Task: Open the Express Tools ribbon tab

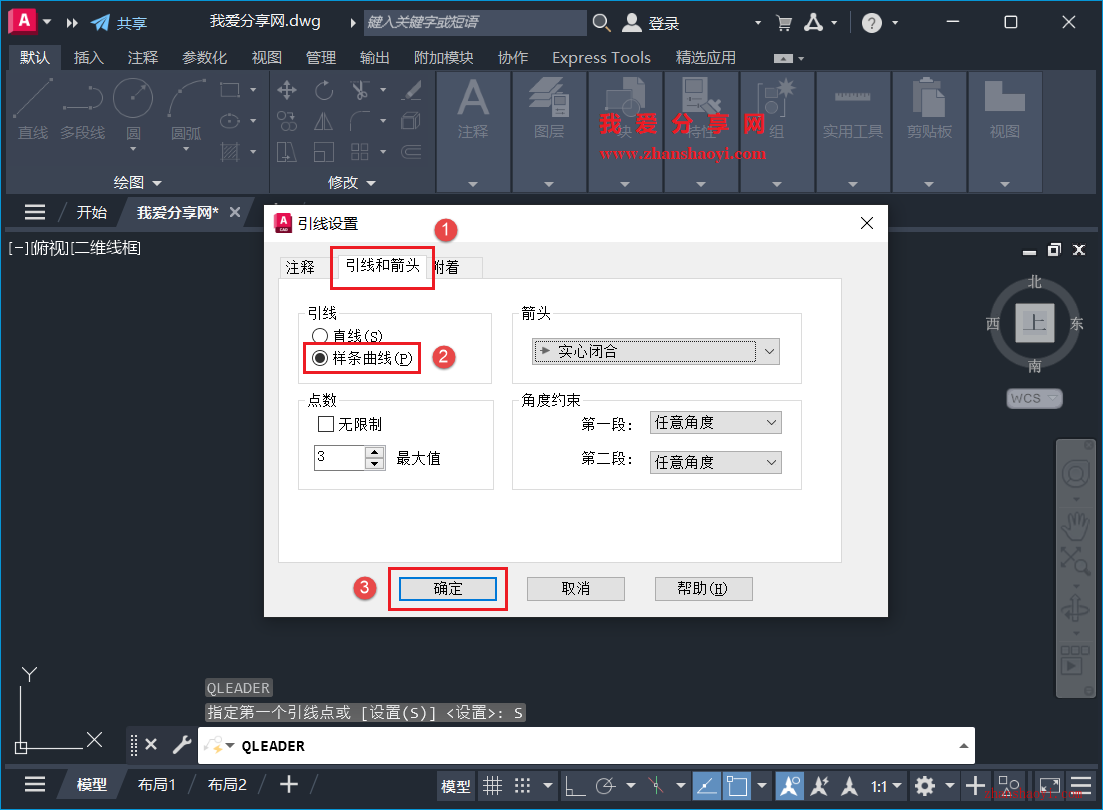Action: (x=601, y=58)
